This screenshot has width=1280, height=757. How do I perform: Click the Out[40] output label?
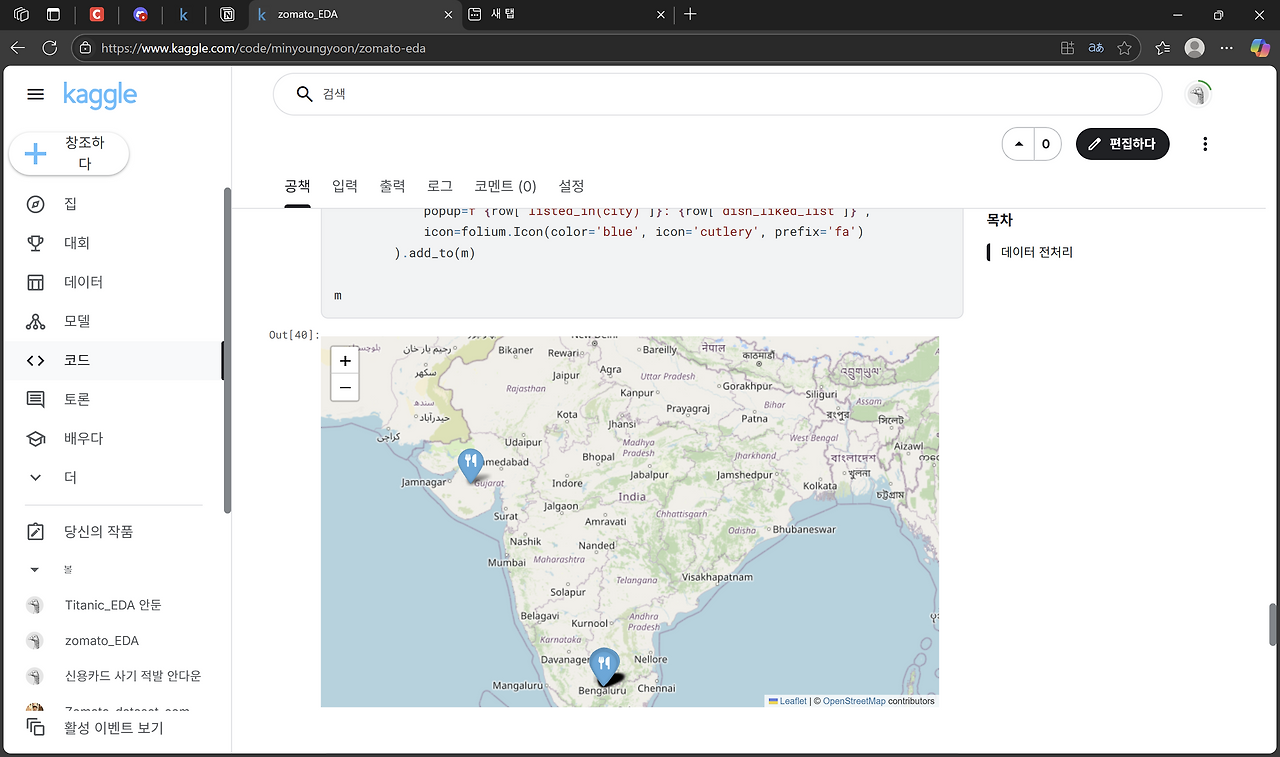293,335
